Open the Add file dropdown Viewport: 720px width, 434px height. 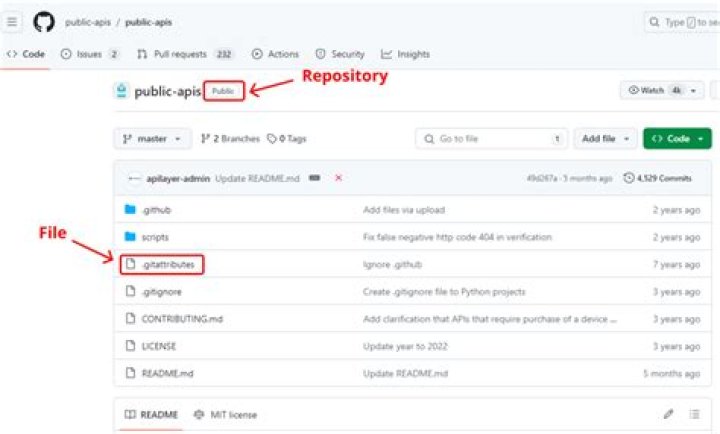(605, 138)
